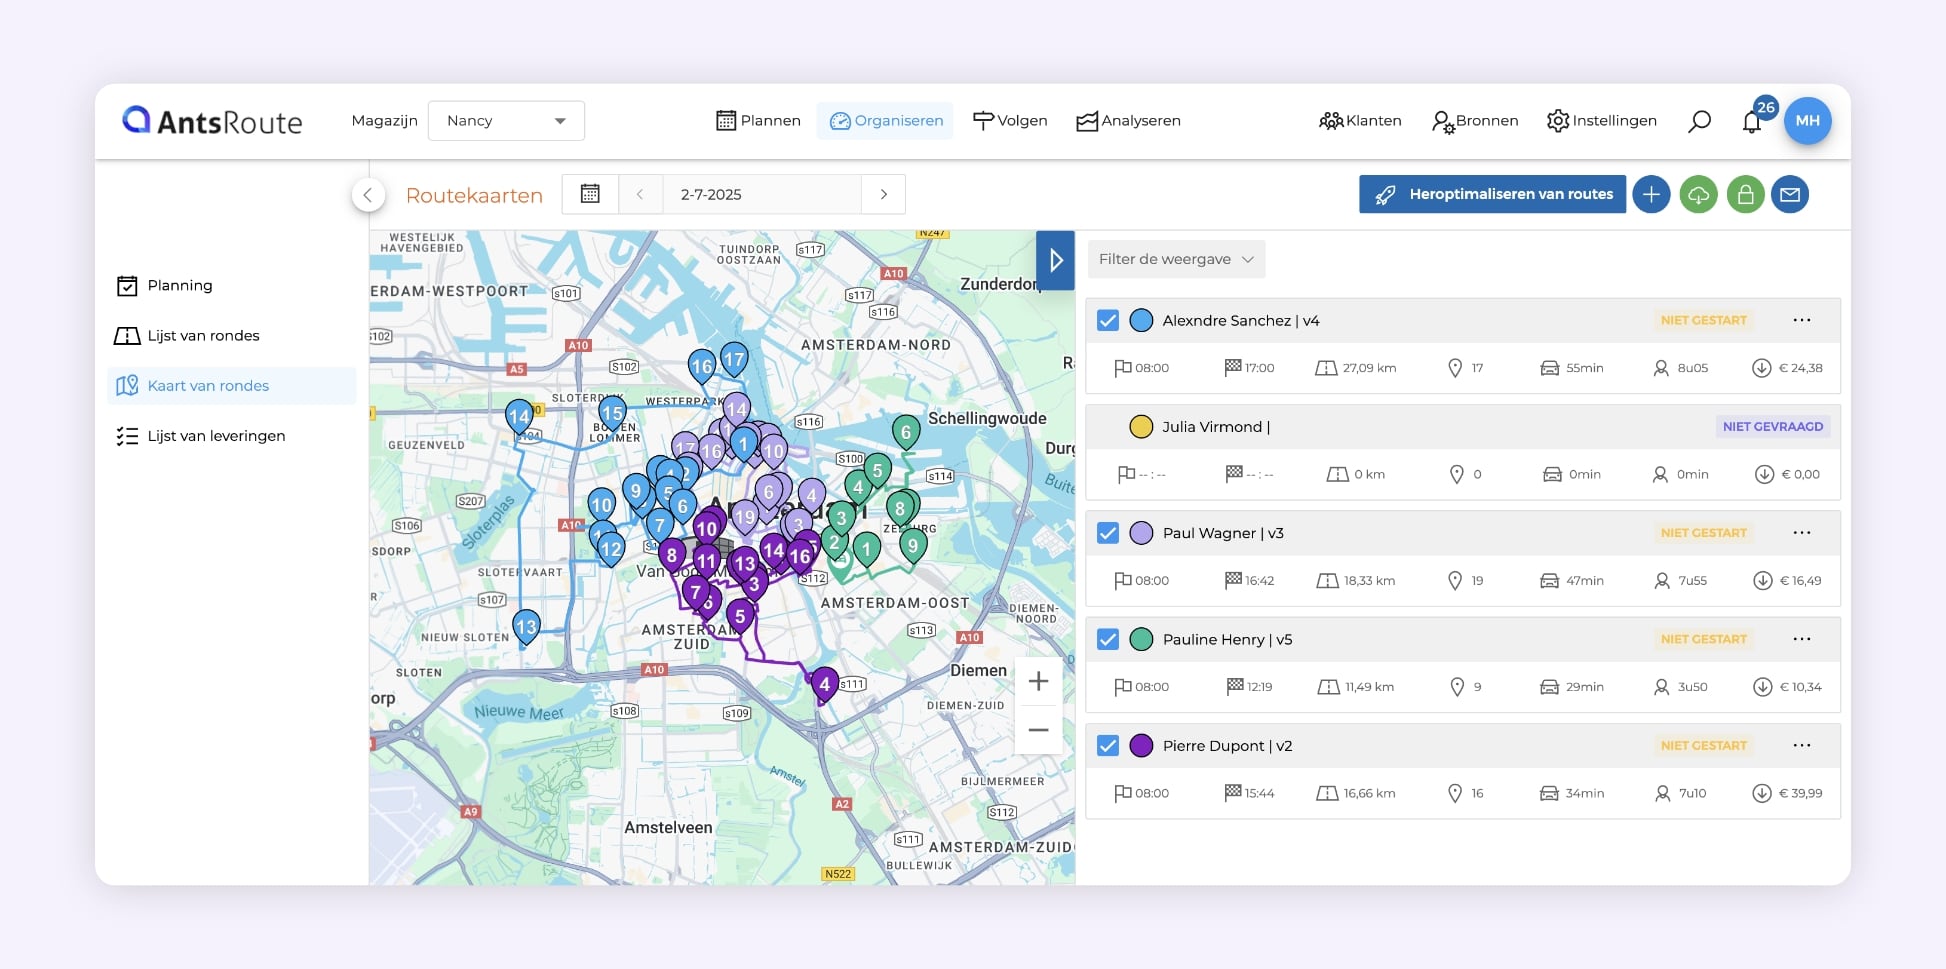Screen dimensions: 1946x969
Task: Uncheck the Alexndre Sanchez route checkbox
Action: point(1108,320)
